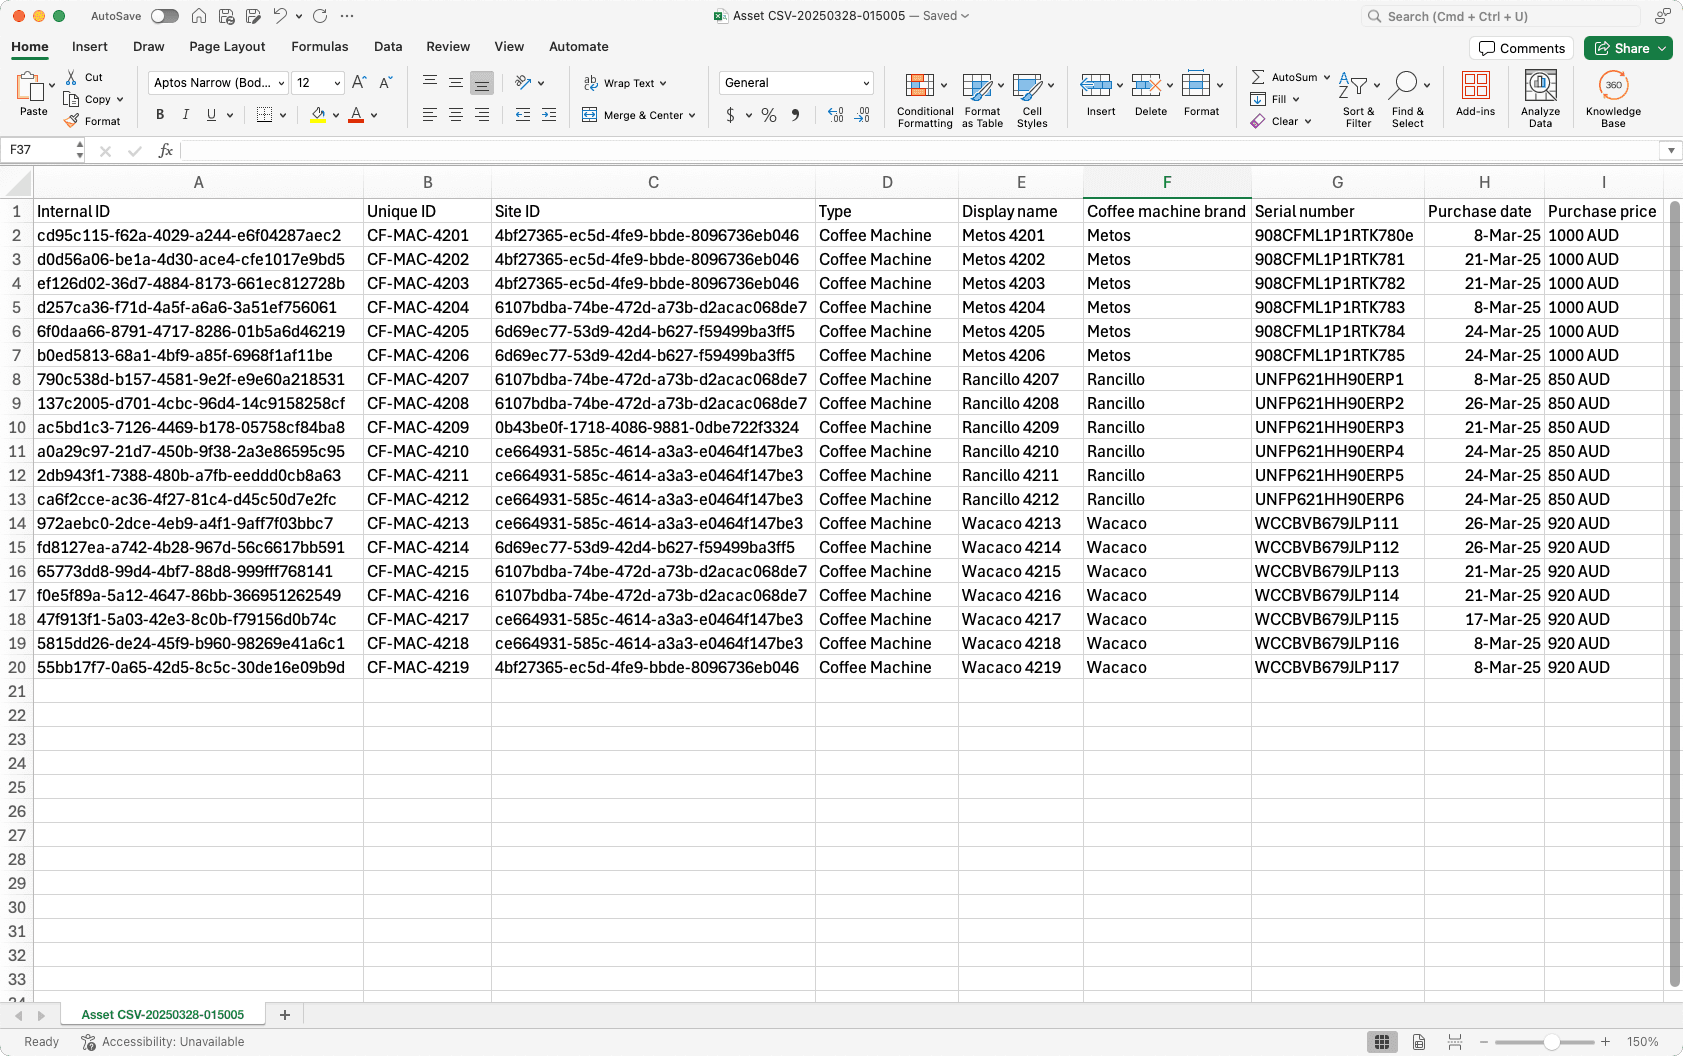Toggle AutoSave on
The image size is (1683, 1056).
coord(164,16)
